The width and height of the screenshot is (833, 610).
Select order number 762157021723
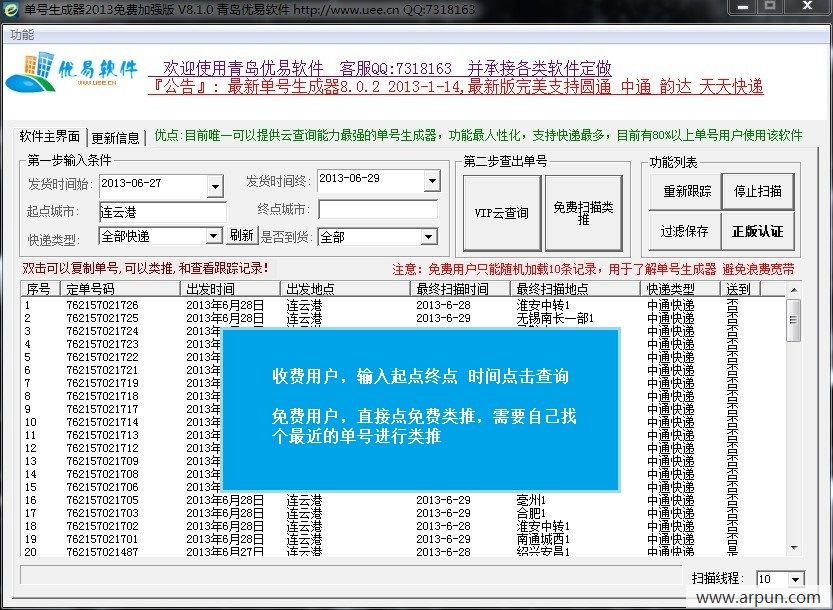pos(103,344)
